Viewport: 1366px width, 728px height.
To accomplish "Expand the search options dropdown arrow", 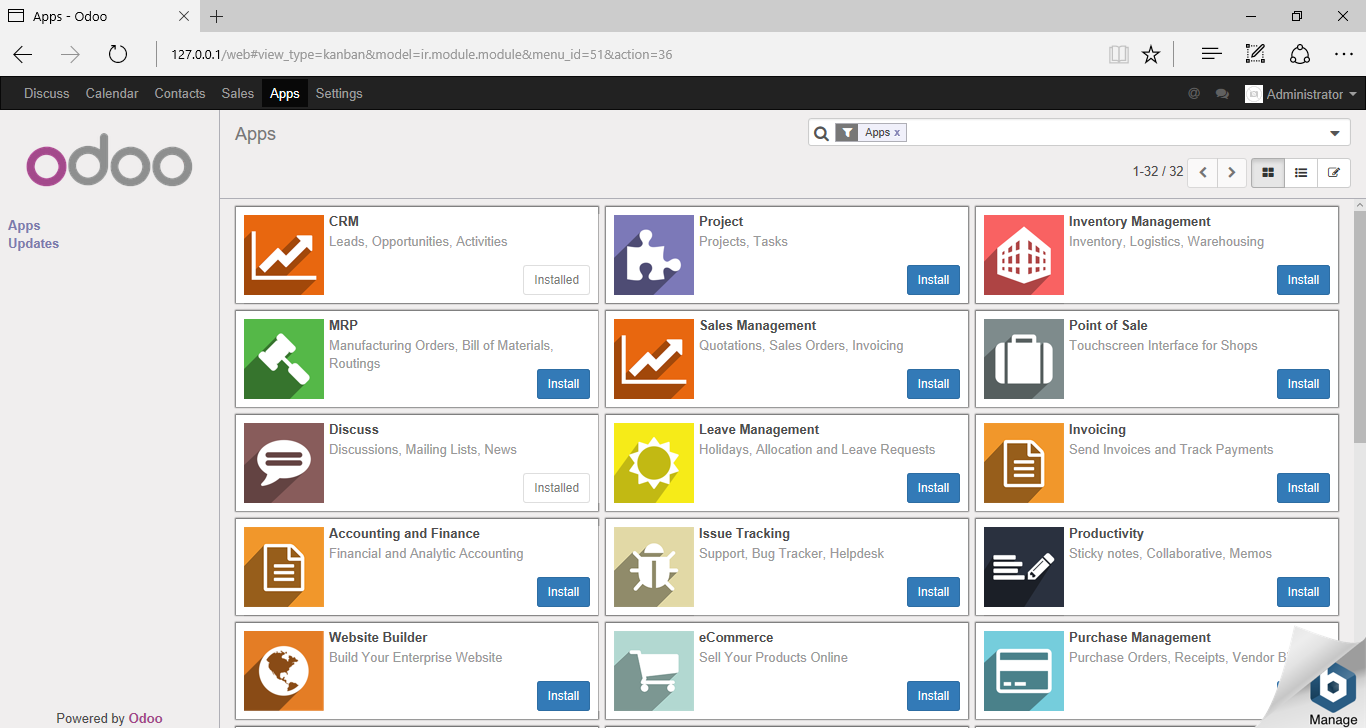I will (1334, 133).
